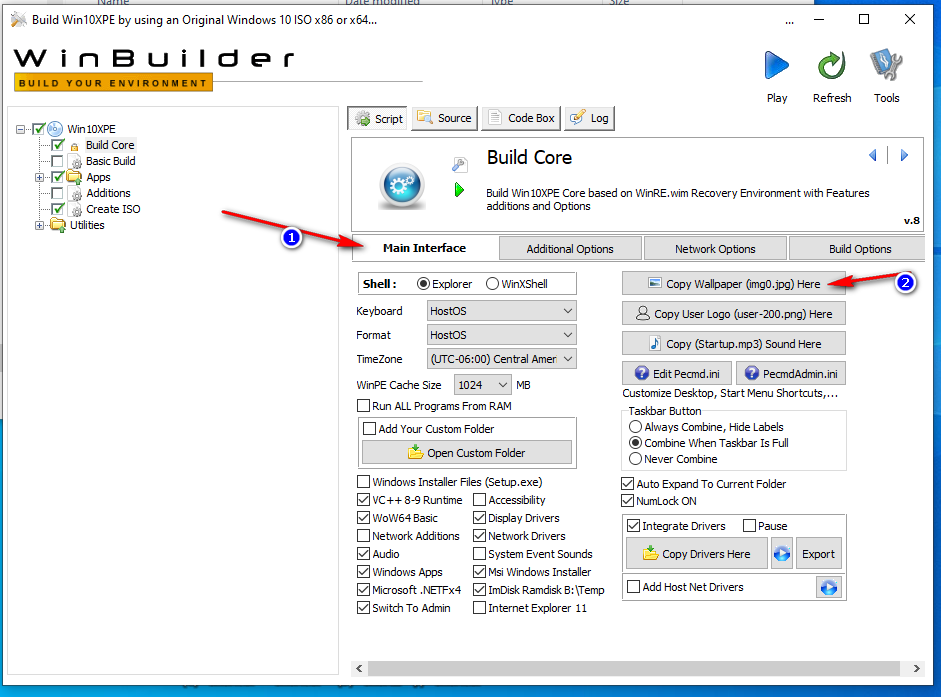Click the Build Core lock icon in tree
The width and height of the screenshot is (941, 697).
pos(74,146)
